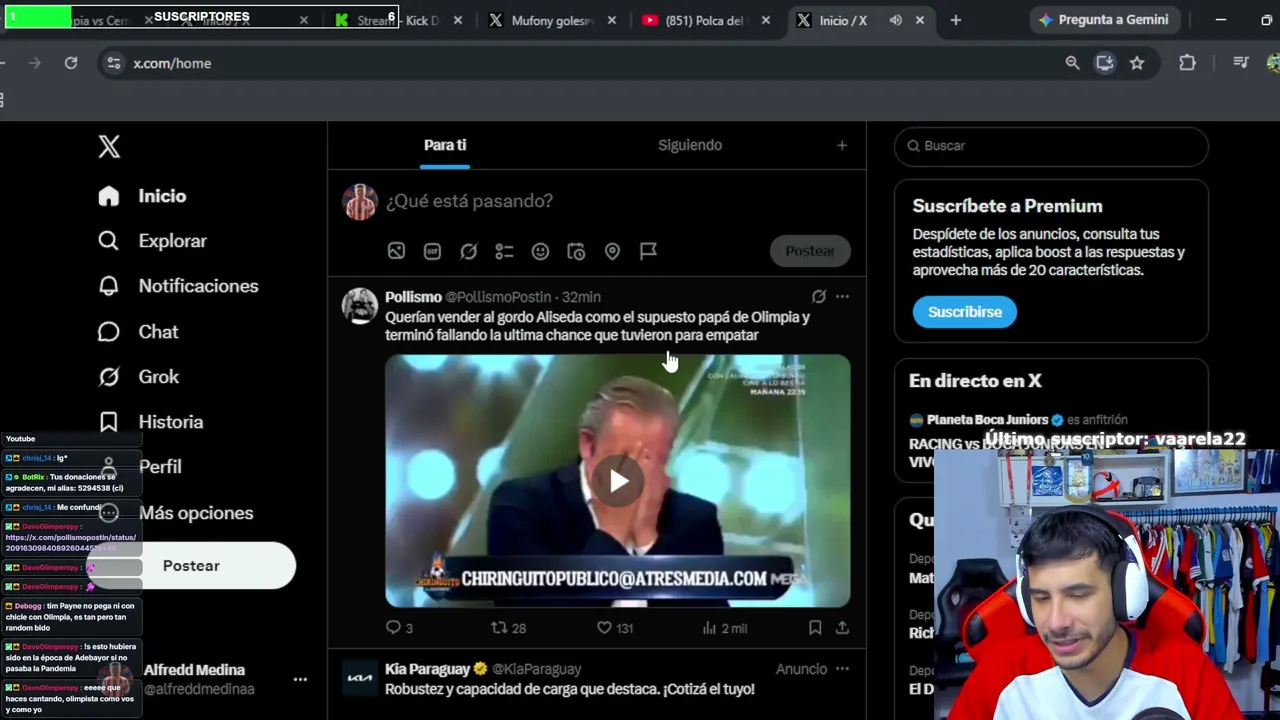Click the large Postear button in the sidebar
1280x720 pixels.
[x=191, y=566]
